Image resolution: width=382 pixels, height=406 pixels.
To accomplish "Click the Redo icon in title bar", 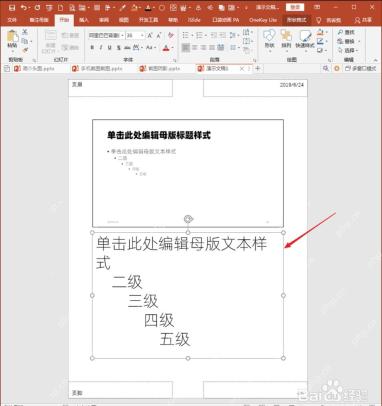I will [38, 7].
